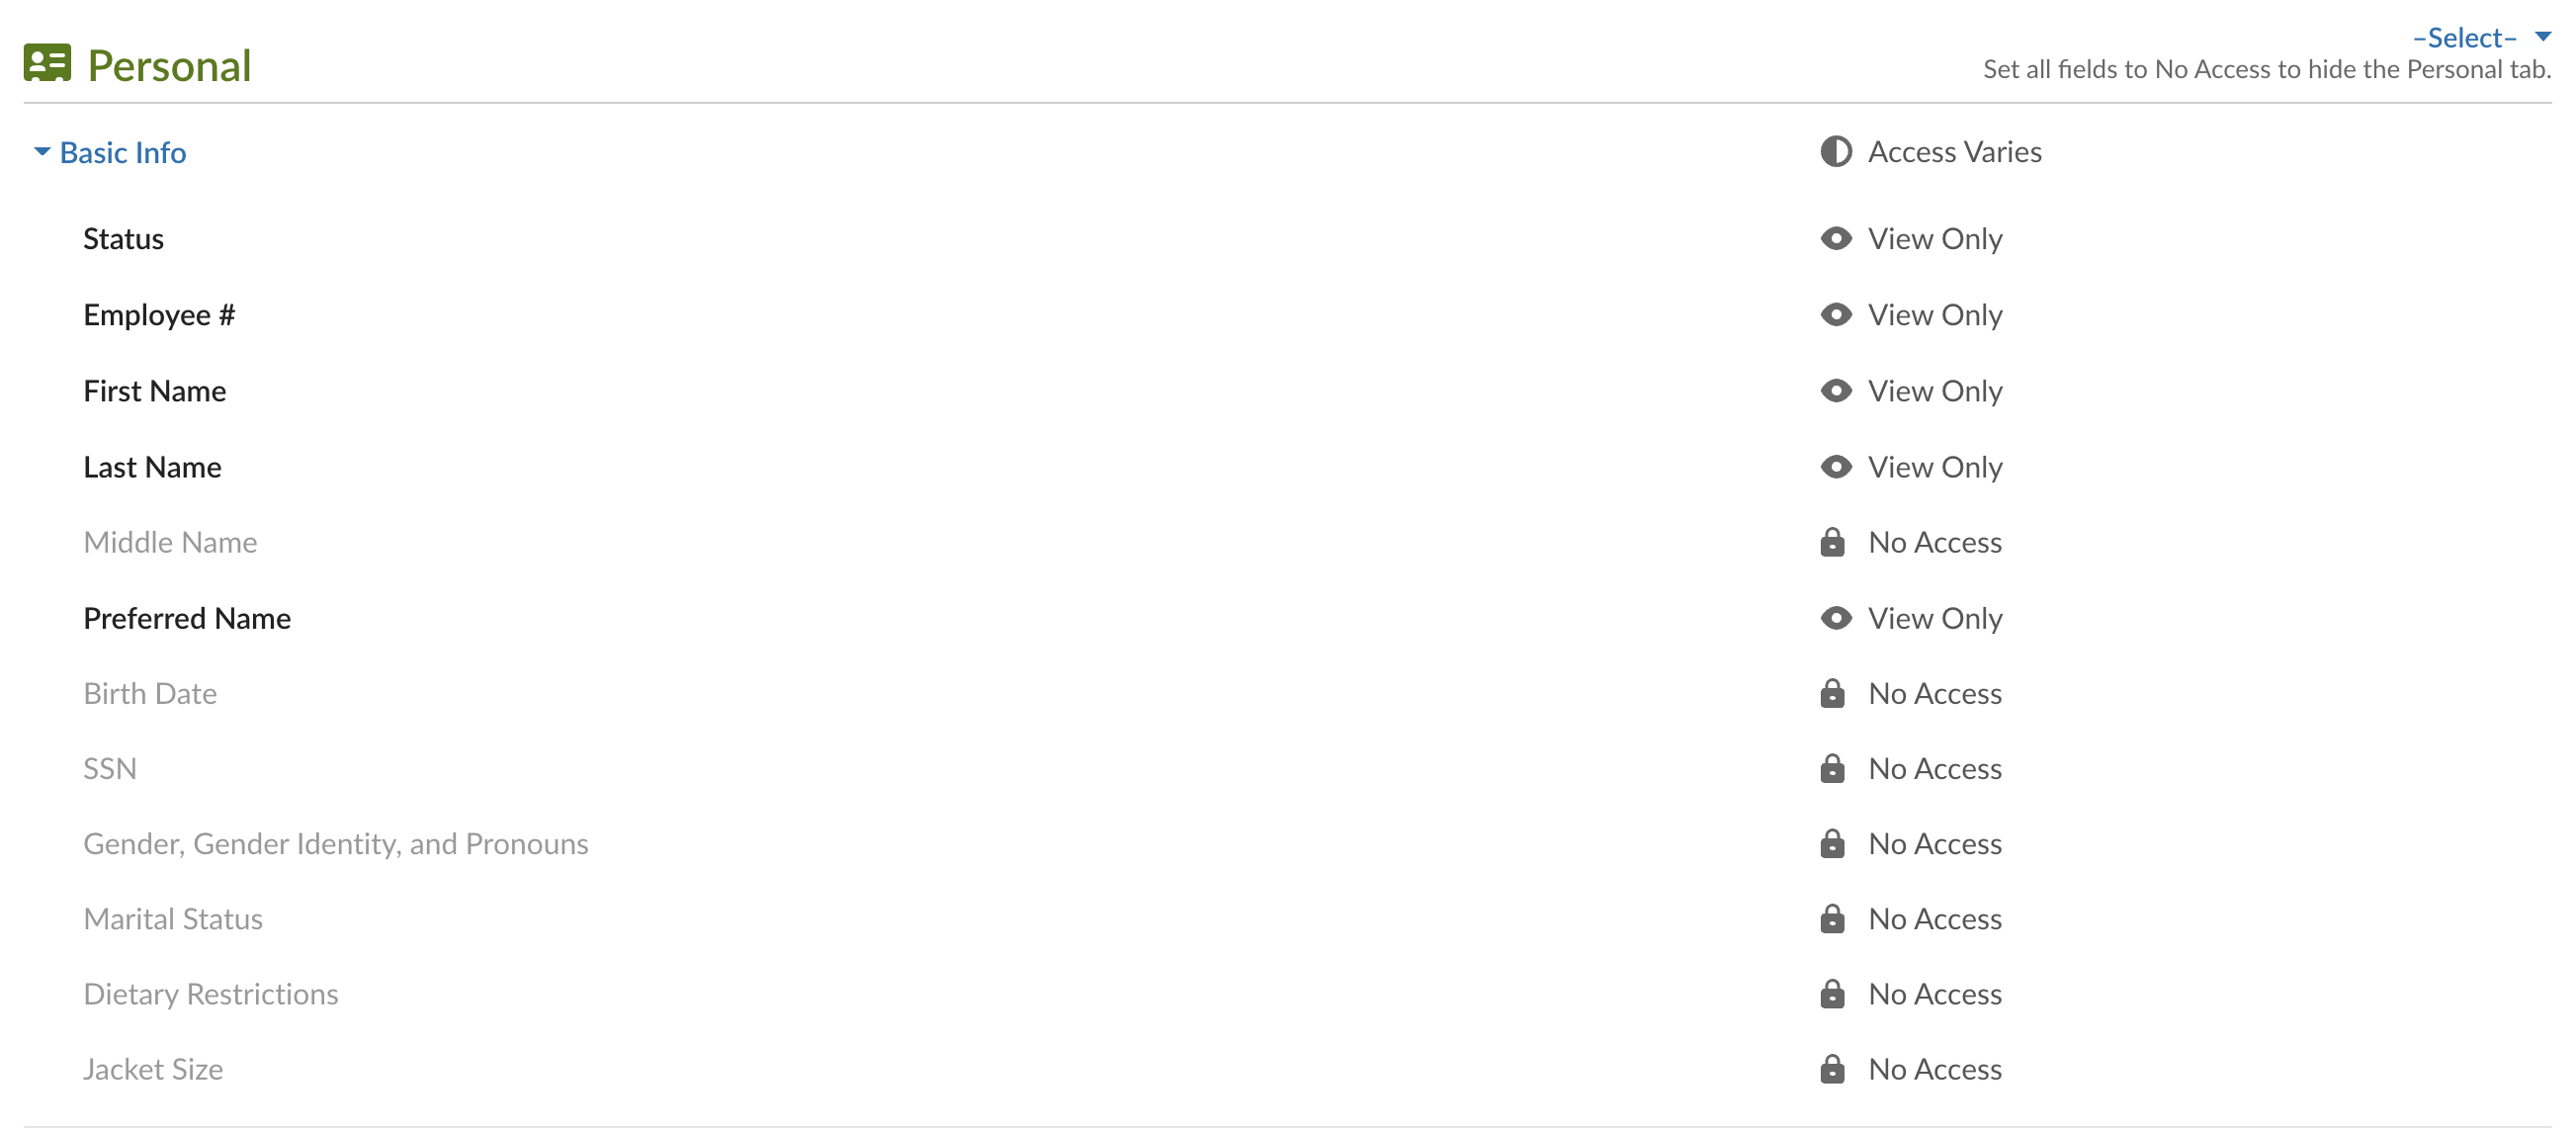Select the Last Name field label
This screenshot has width=2576, height=1131.
[152, 467]
